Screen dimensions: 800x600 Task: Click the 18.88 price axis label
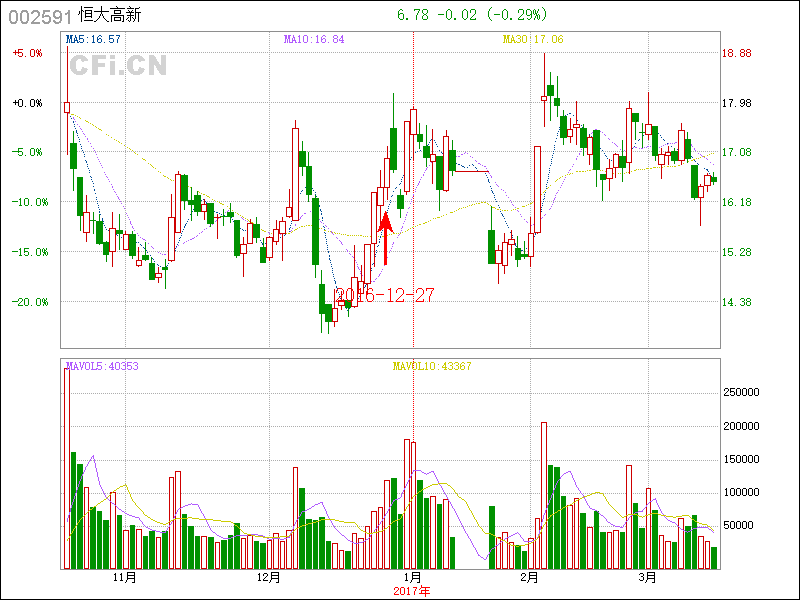(x=737, y=53)
